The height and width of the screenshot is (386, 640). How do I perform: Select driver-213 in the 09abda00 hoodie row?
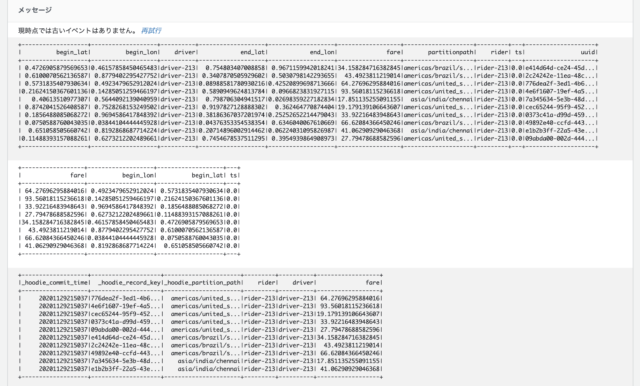(296, 330)
